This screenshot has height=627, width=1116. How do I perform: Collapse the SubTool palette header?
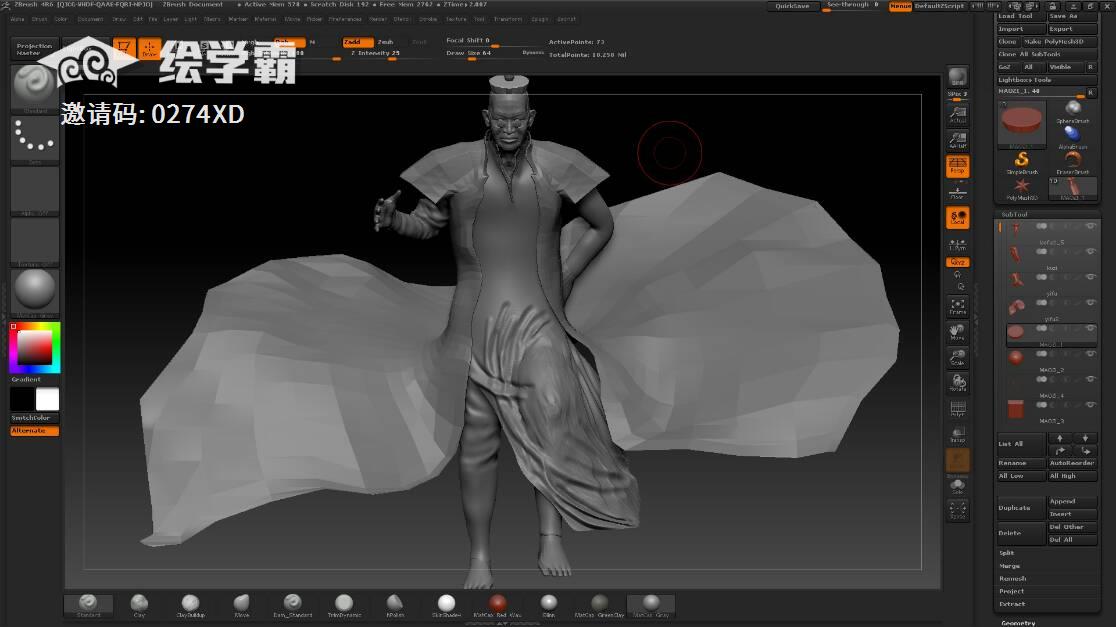1014,214
